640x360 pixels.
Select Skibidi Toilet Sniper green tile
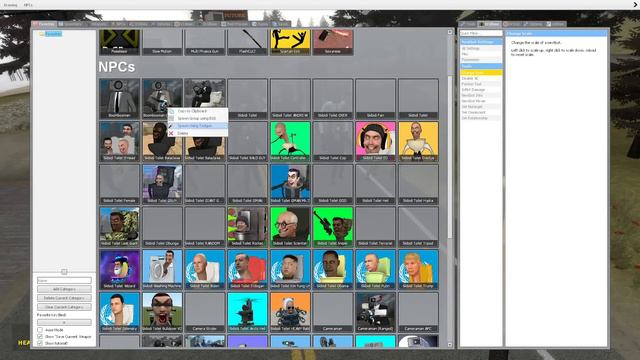[x=333, y=227]
